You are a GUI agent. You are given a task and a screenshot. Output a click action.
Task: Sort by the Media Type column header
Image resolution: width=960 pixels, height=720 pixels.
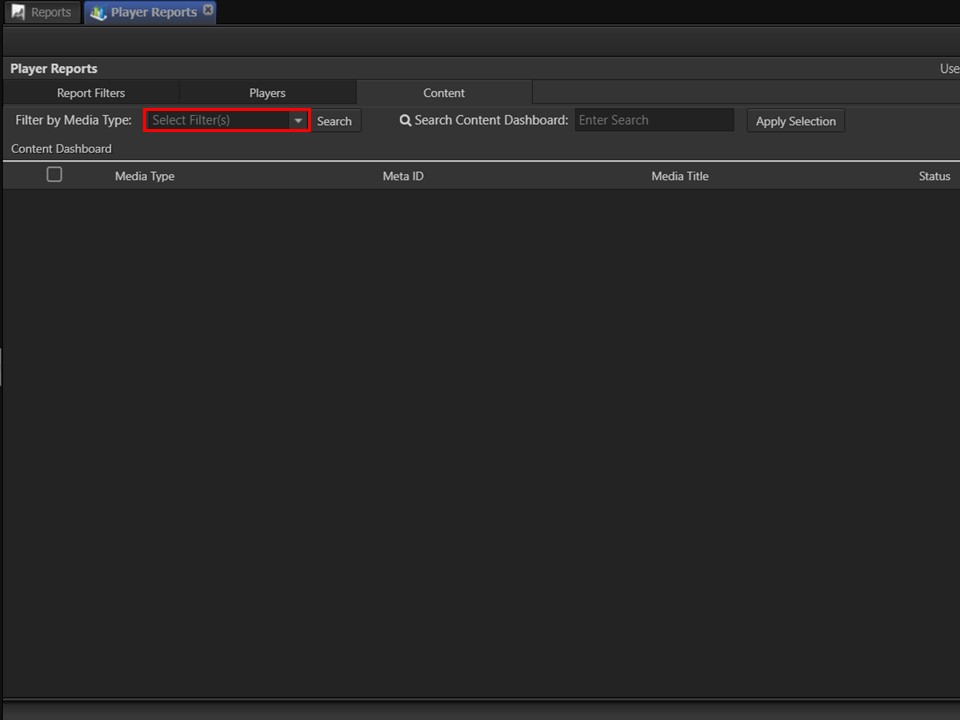[144, 176]
